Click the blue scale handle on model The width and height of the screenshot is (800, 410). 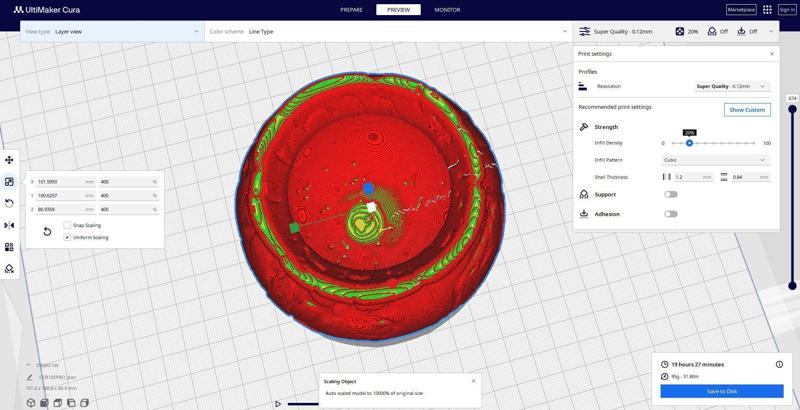(x=369, y=189)
